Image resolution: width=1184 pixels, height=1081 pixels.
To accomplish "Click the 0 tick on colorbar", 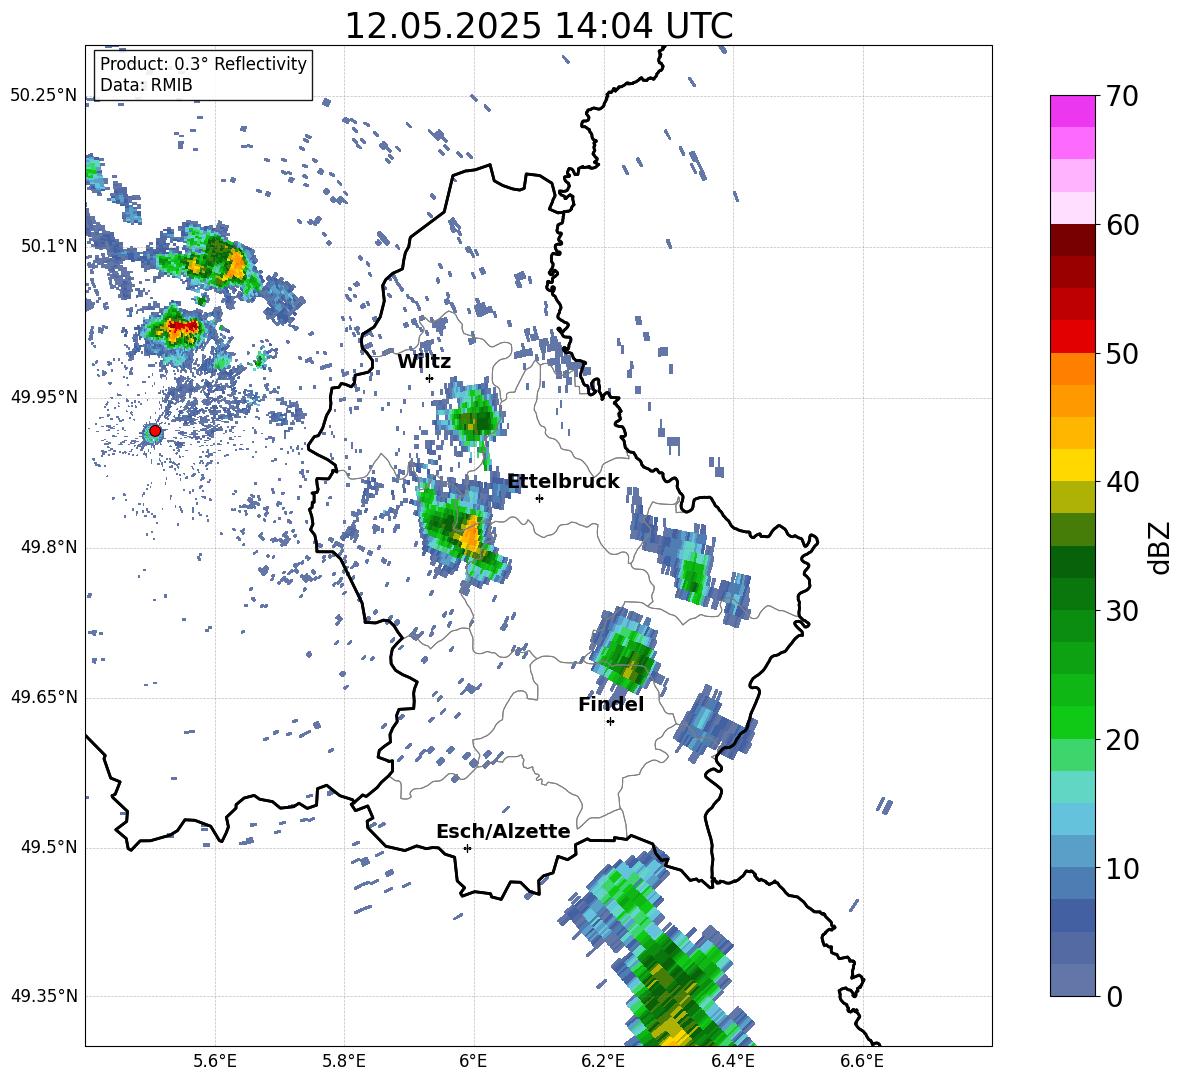I will click(x=1114, y=996).
